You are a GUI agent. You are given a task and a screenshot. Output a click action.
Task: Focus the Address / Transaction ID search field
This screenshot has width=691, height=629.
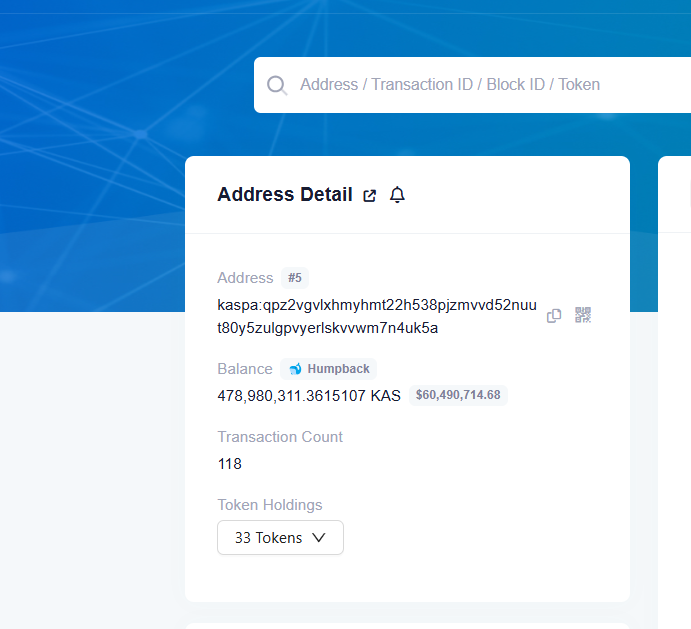[x=472, y=85]
